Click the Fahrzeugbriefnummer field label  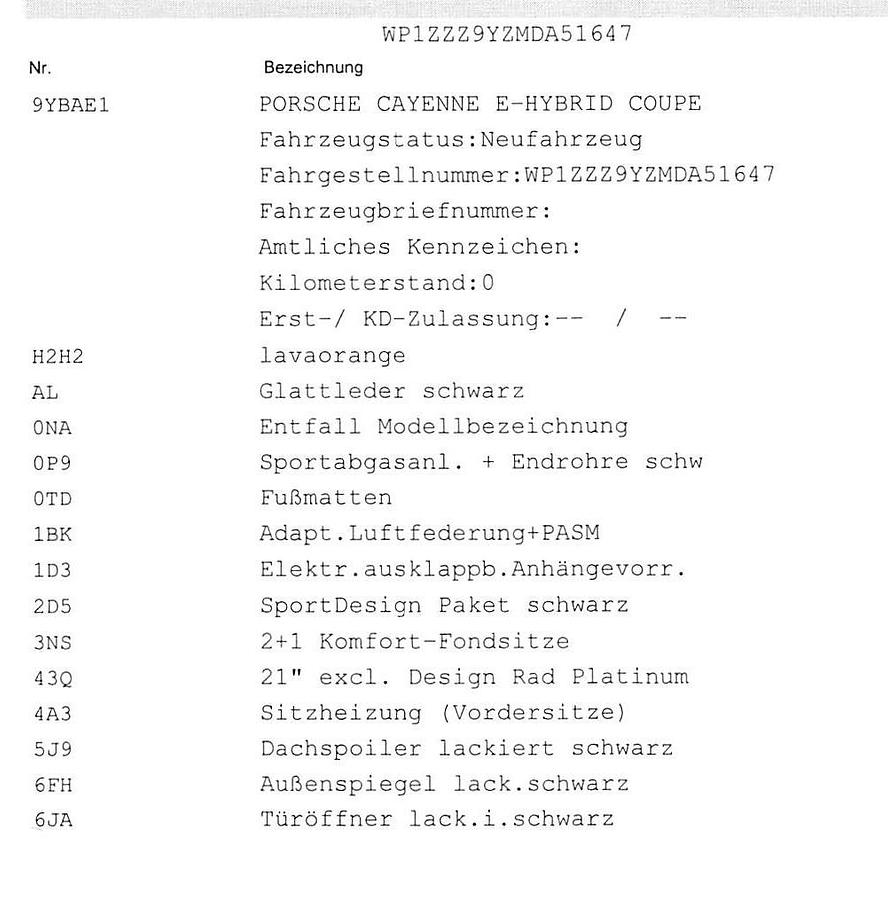[405, 211]
